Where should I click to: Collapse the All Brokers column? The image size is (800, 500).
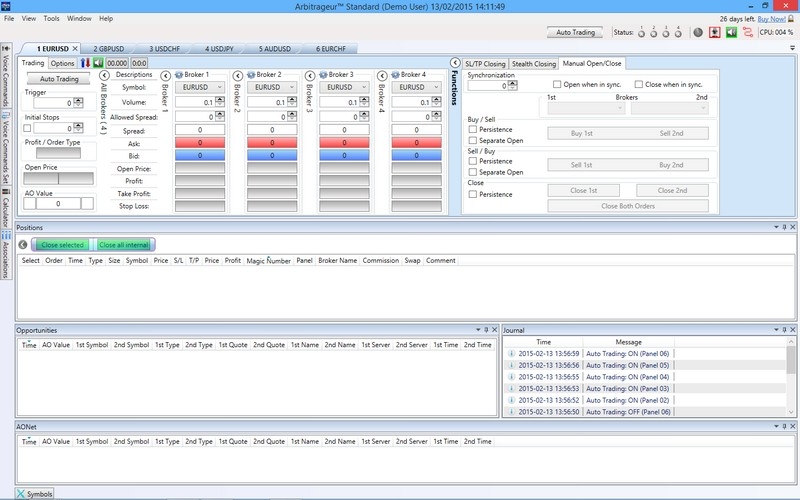(104, 76)
